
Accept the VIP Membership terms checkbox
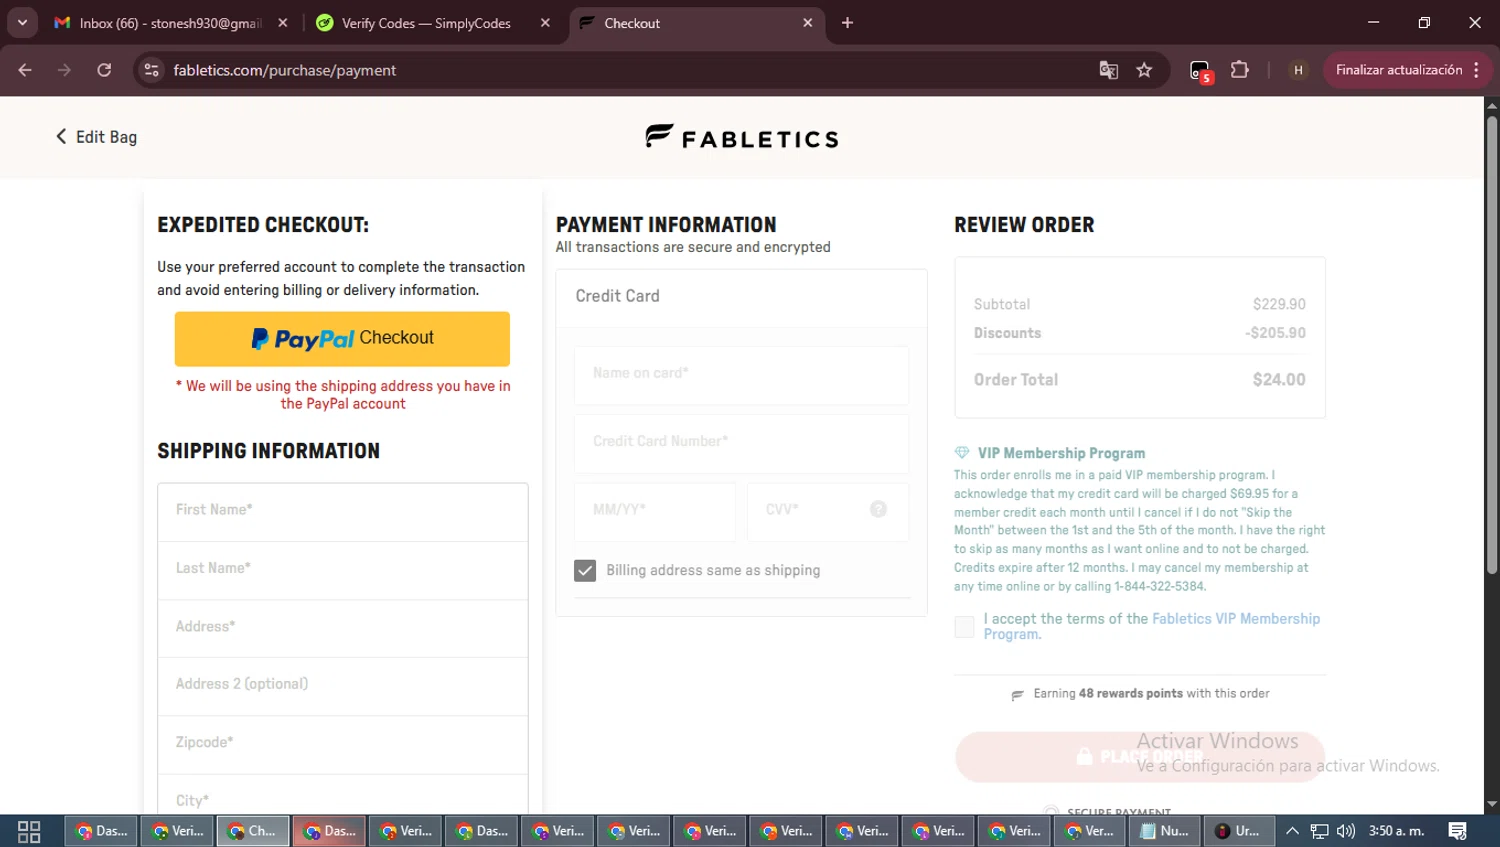pyautogui.click(x=964, y=627)
